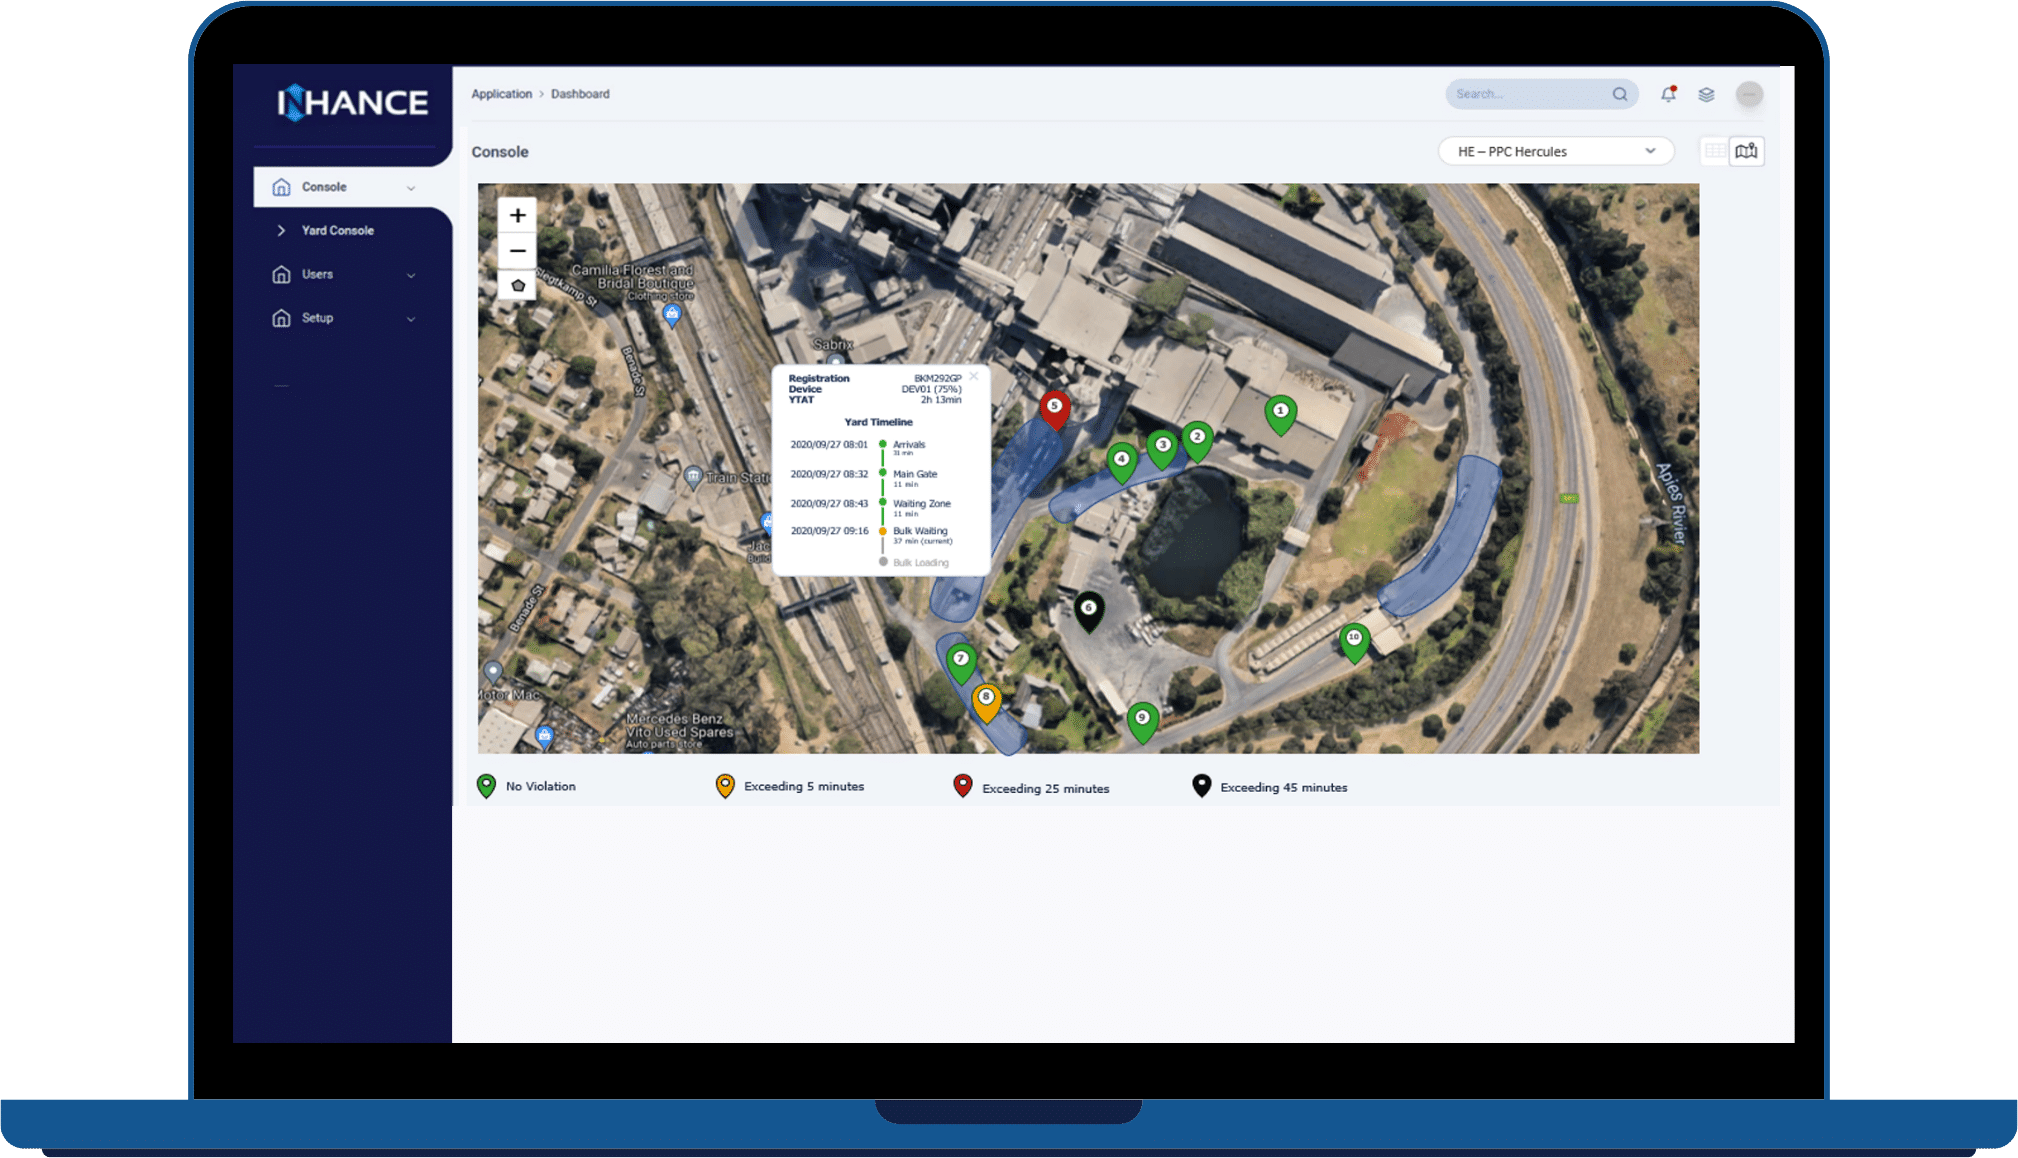Expand the Setup menu chevron
Viewport: 2018px width, 1158px height.
click(x=411, y=319)
